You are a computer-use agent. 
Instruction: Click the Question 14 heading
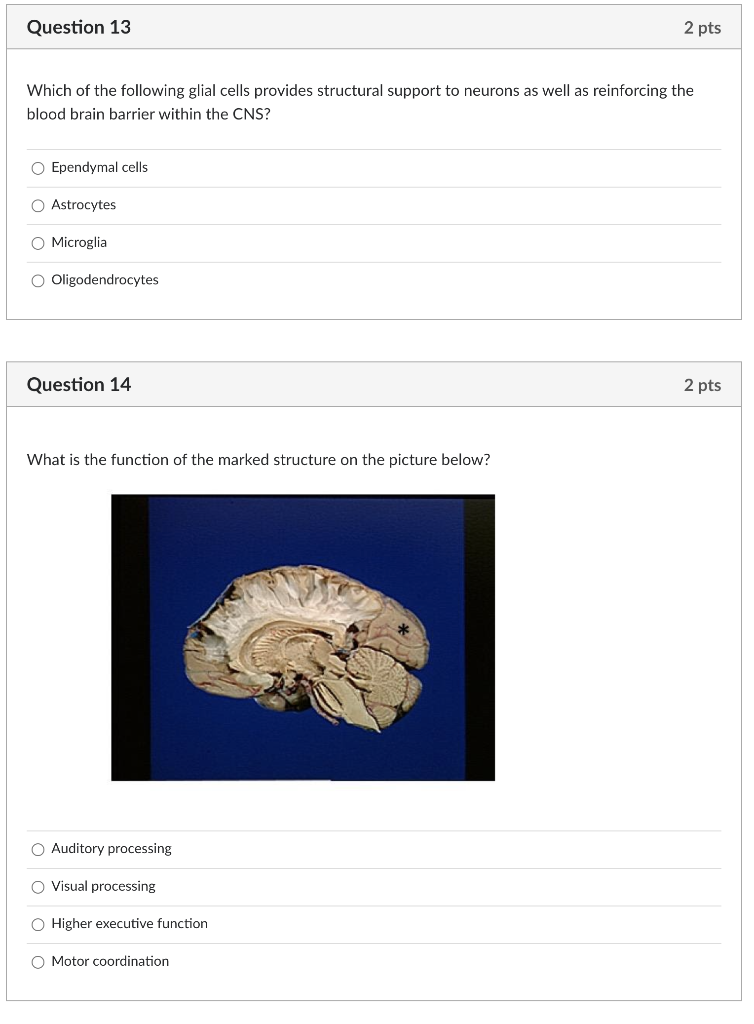(79, 385)
